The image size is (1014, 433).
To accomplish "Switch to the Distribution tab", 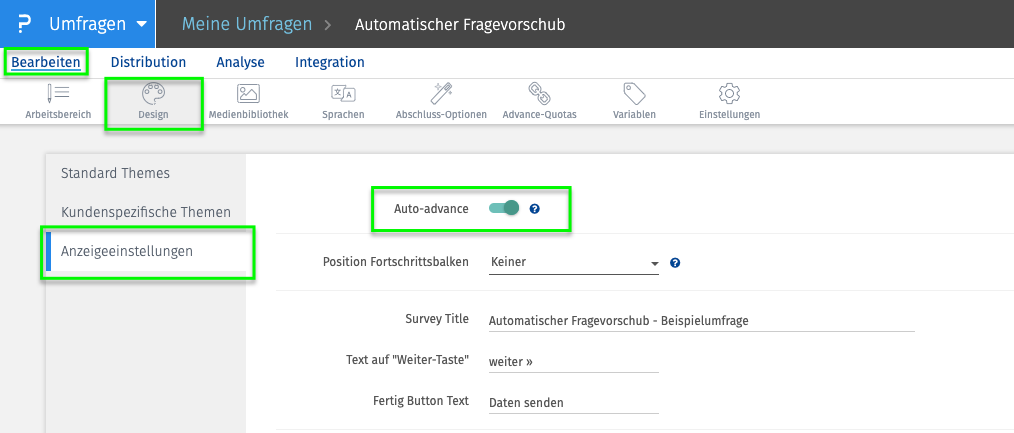I will click(148, 63).
